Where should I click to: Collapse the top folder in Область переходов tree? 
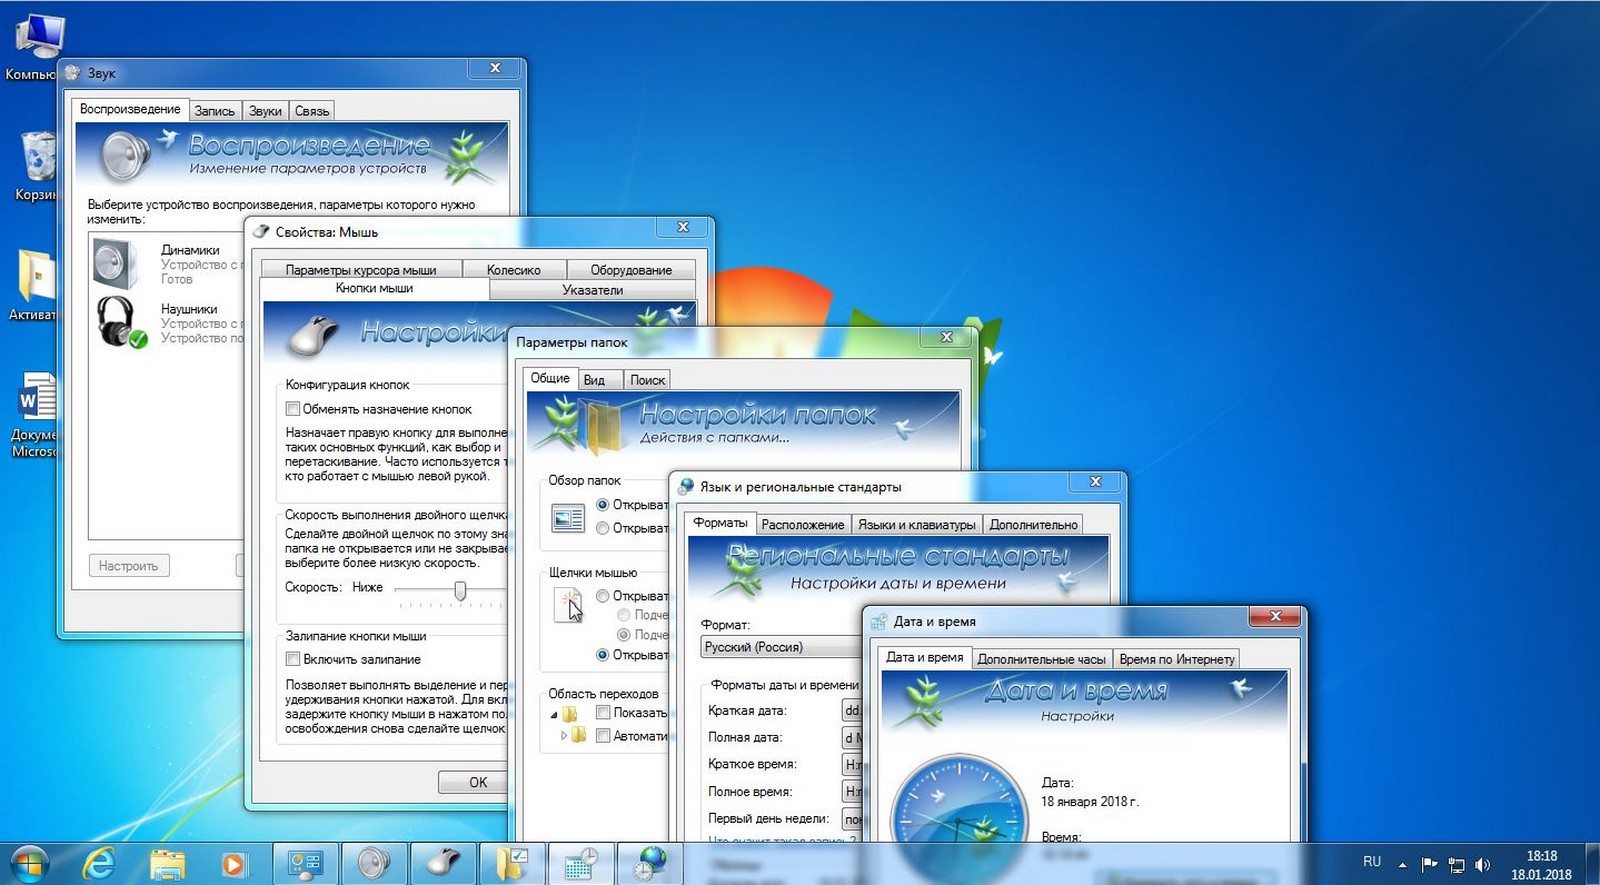click(554, 714)
